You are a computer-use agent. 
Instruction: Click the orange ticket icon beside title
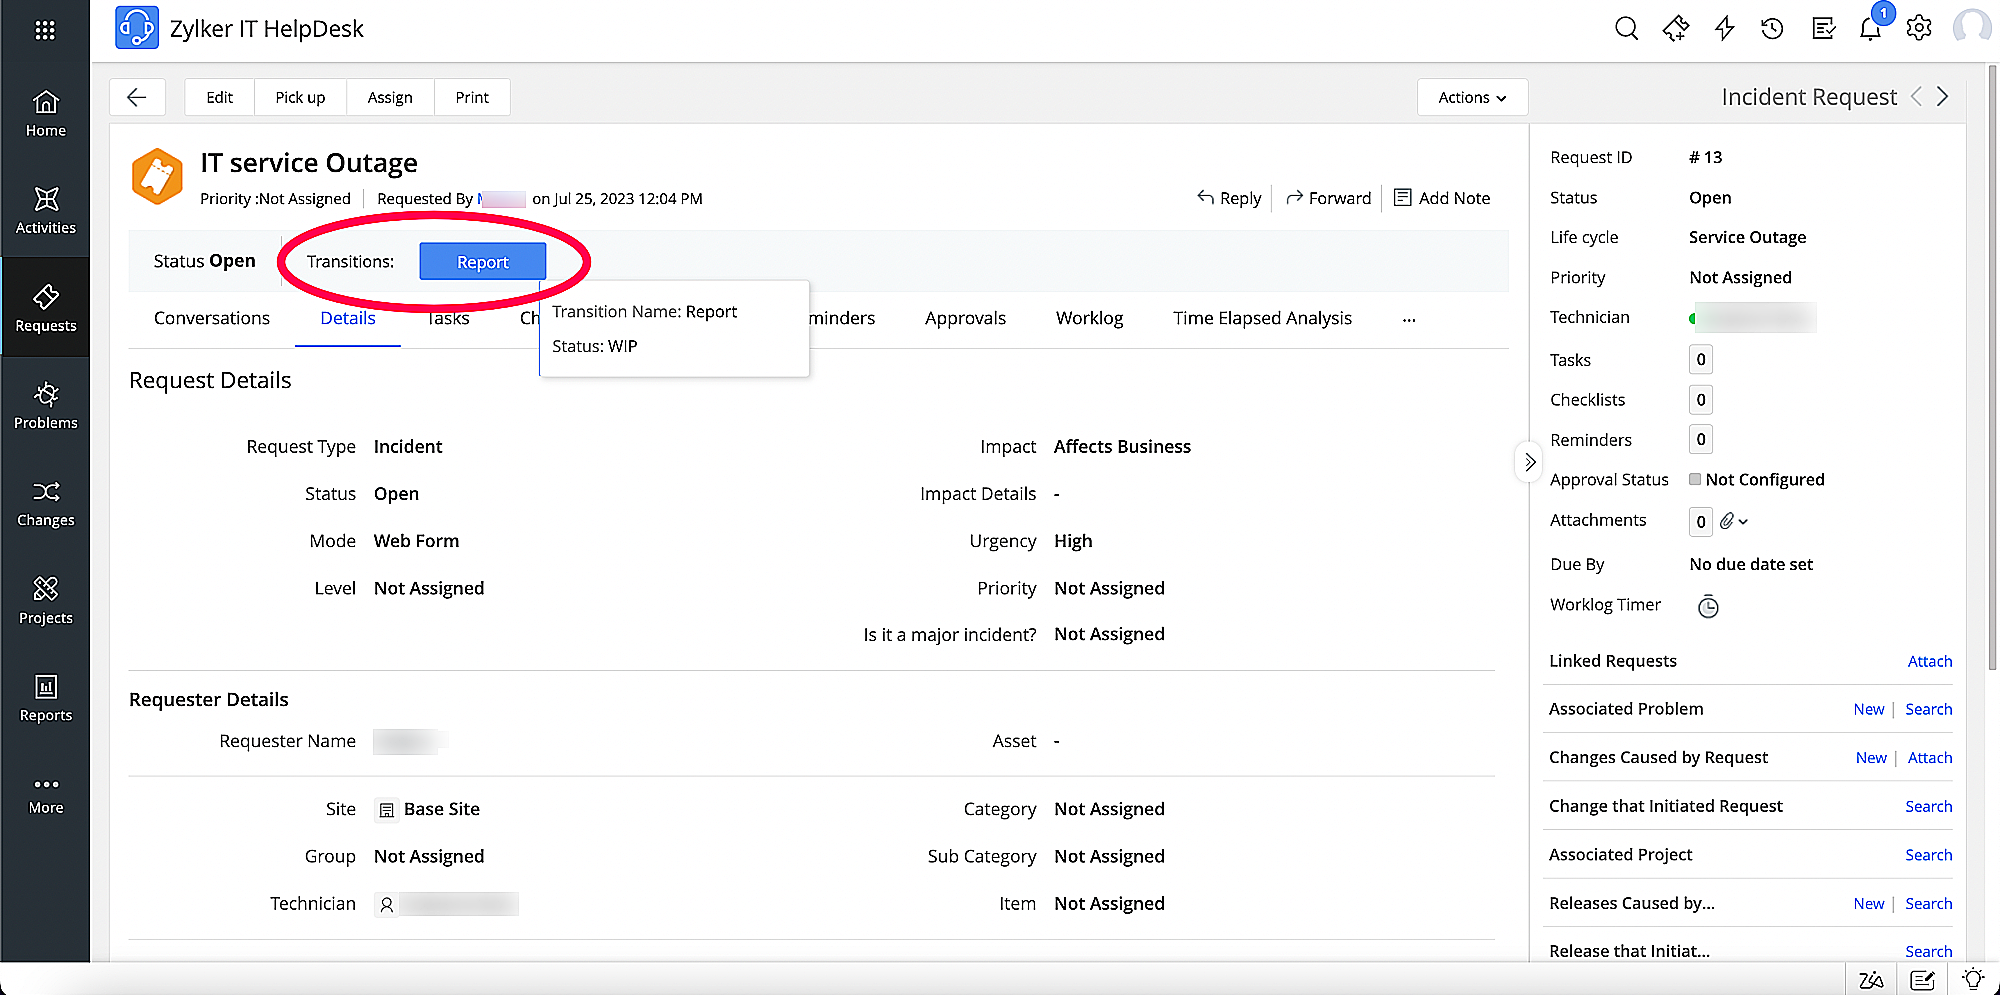(x=157, y=176)
